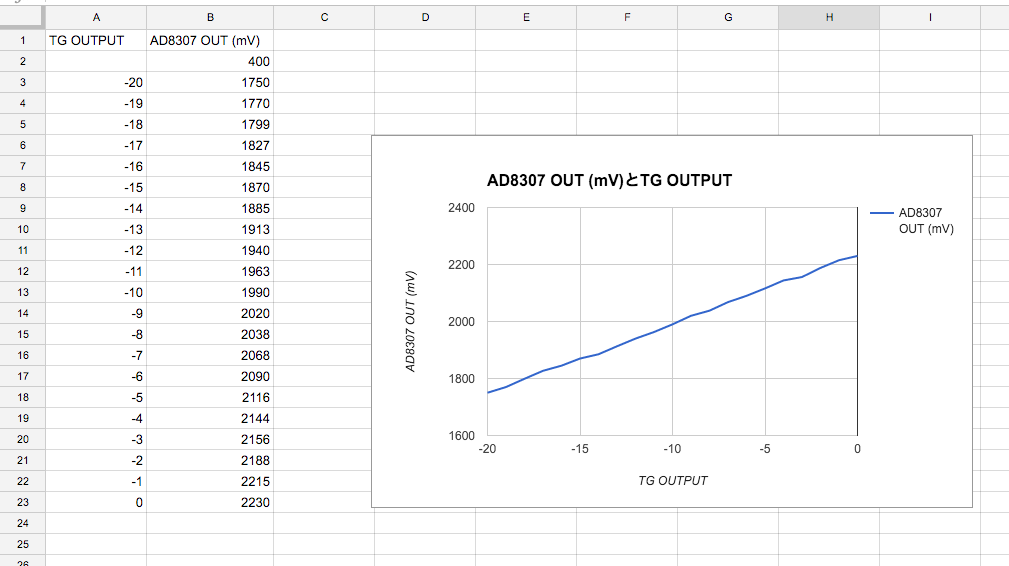Select the cell containing 2230
The height and width of the screenshot is (566, 1009).
210,502
